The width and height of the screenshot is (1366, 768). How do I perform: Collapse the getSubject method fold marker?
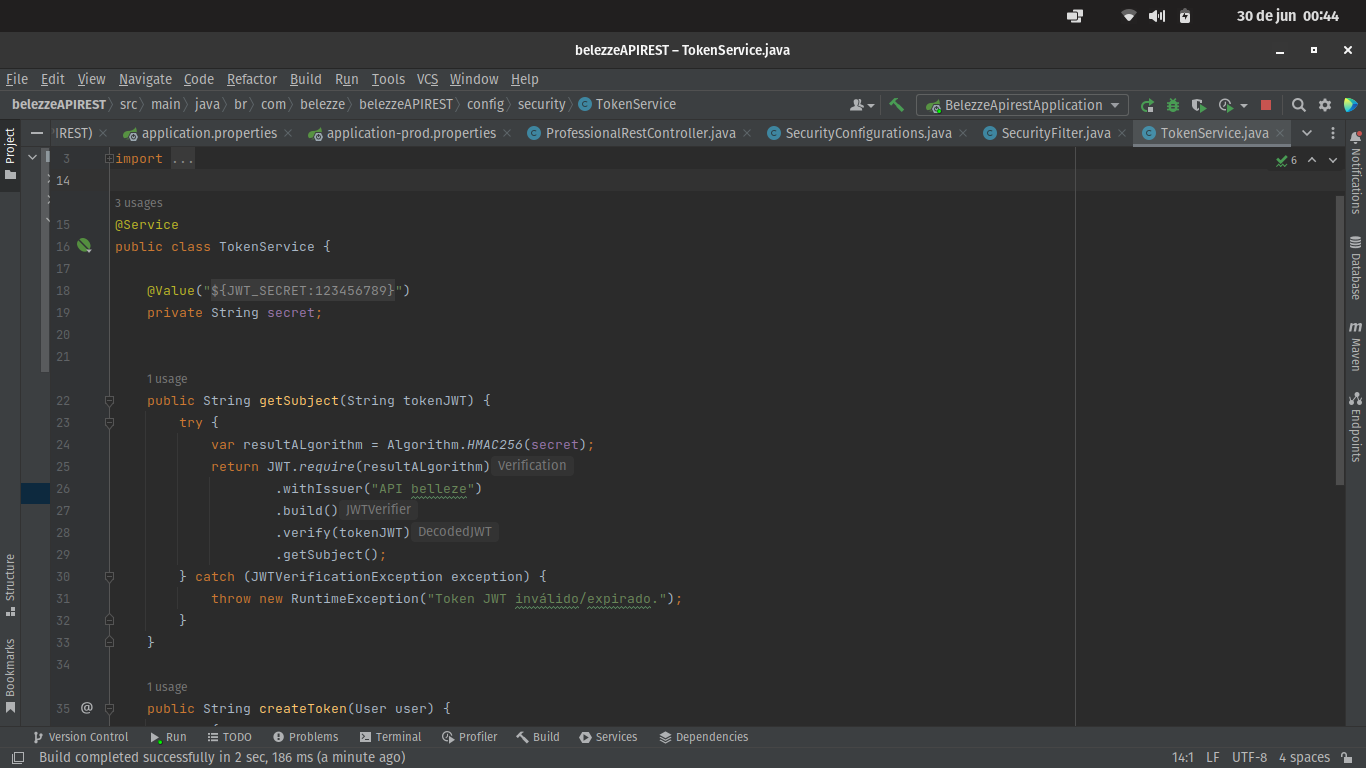[109, 401]
